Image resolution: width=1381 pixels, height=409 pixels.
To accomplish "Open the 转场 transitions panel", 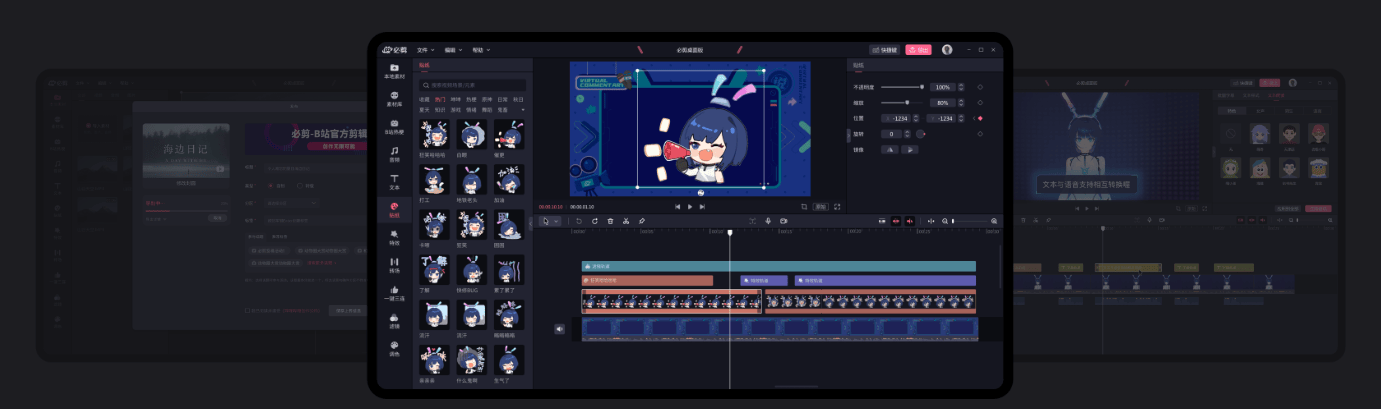I will (x=394, y=265).
